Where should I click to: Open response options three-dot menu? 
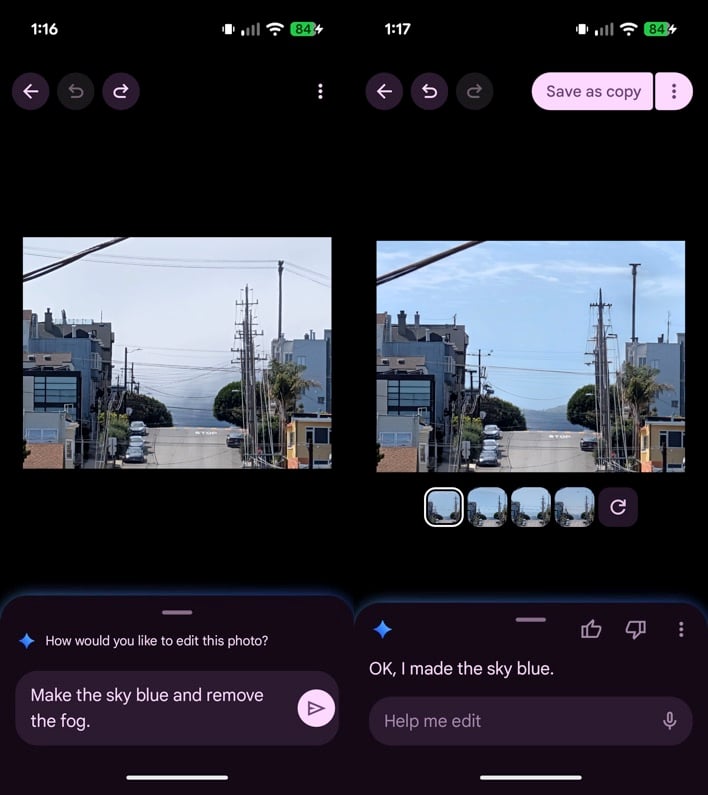point(681,629)
